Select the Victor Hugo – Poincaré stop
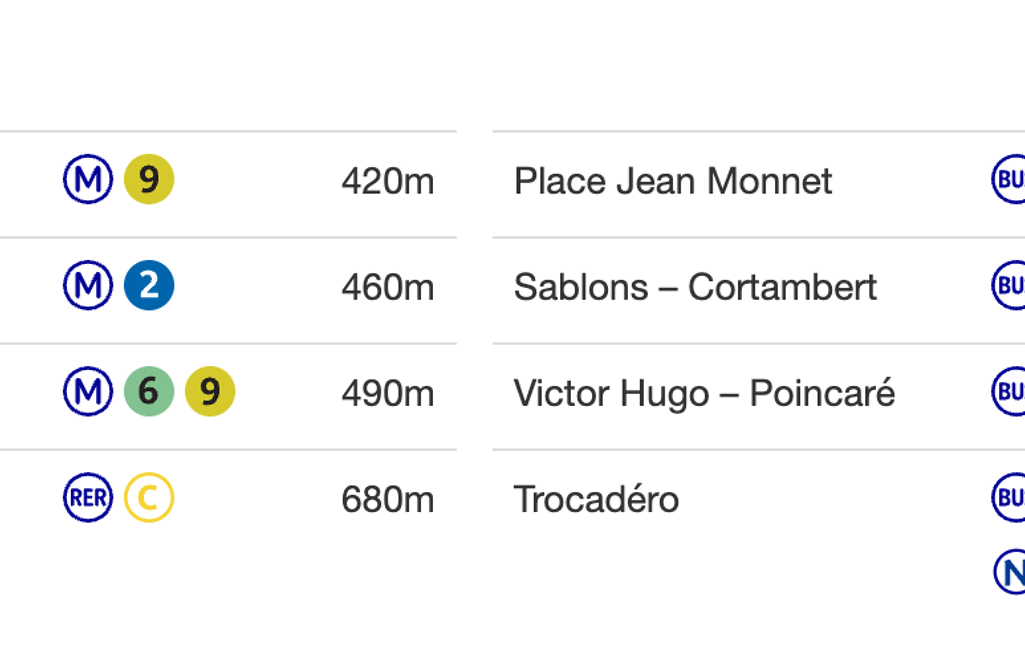Image resolution: width=1025 pixels, height=650 pixels. 704,393
